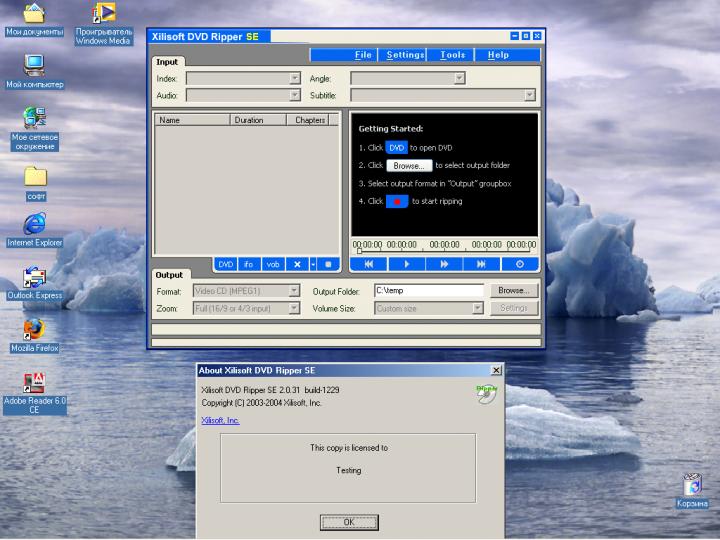Expand the Format dropdown in Output
This screenshot has height=540, width=720.
294,291
